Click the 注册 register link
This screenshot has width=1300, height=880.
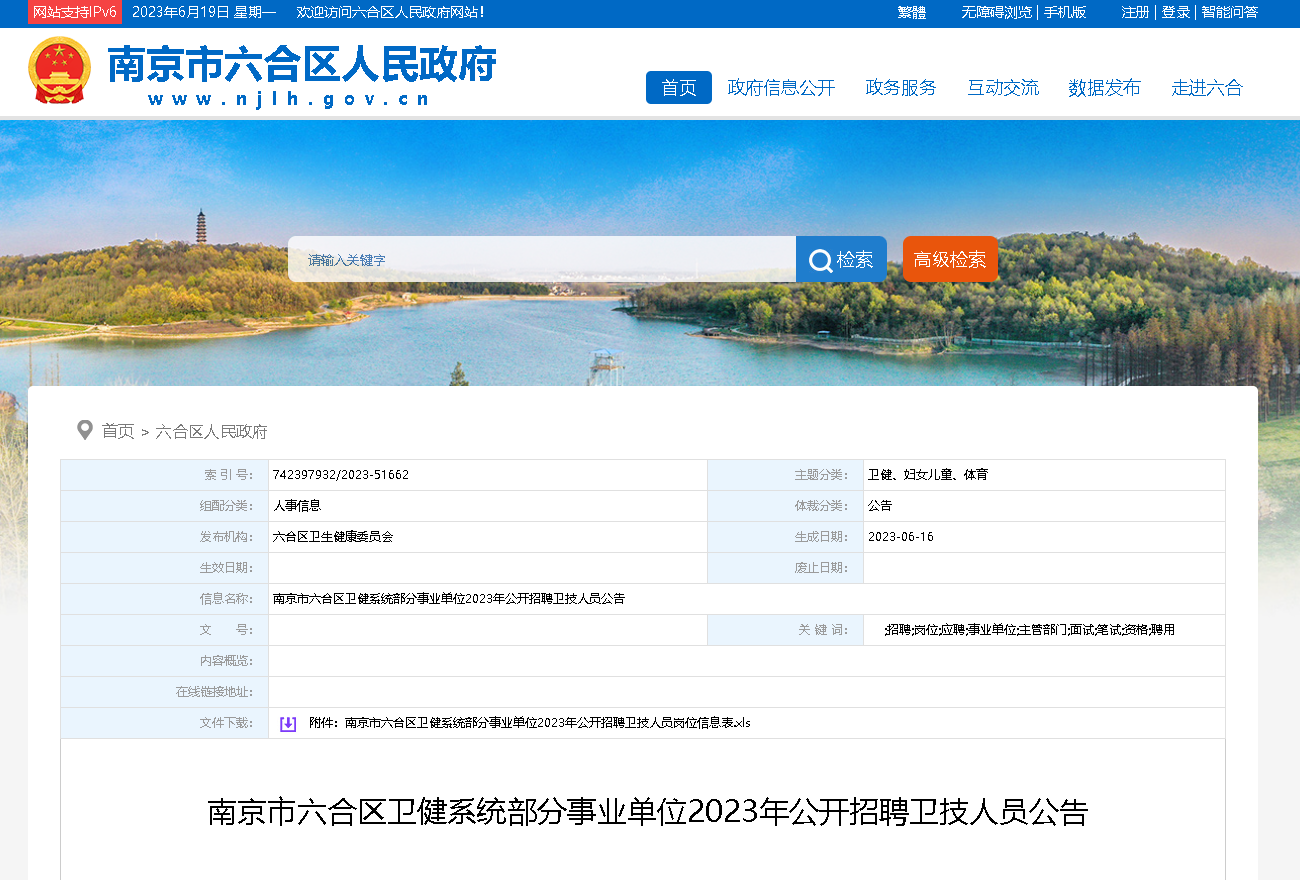tap(1135, 12)
